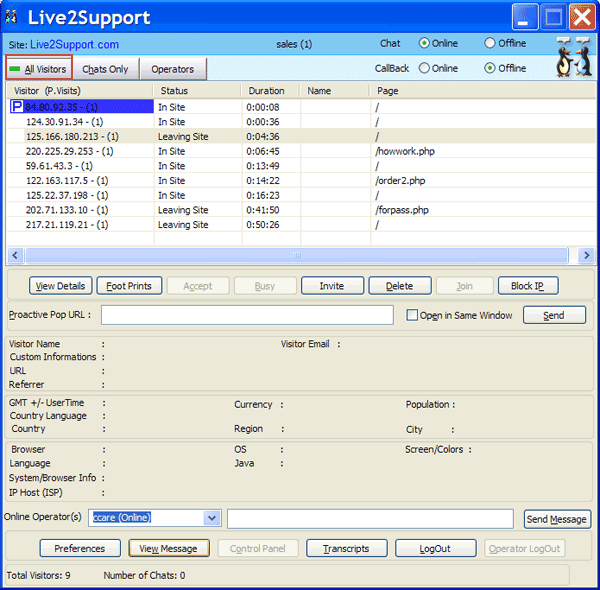Click the 0:50:26 duration cell
Screen dimensions: 600x590
click(263, 225)
